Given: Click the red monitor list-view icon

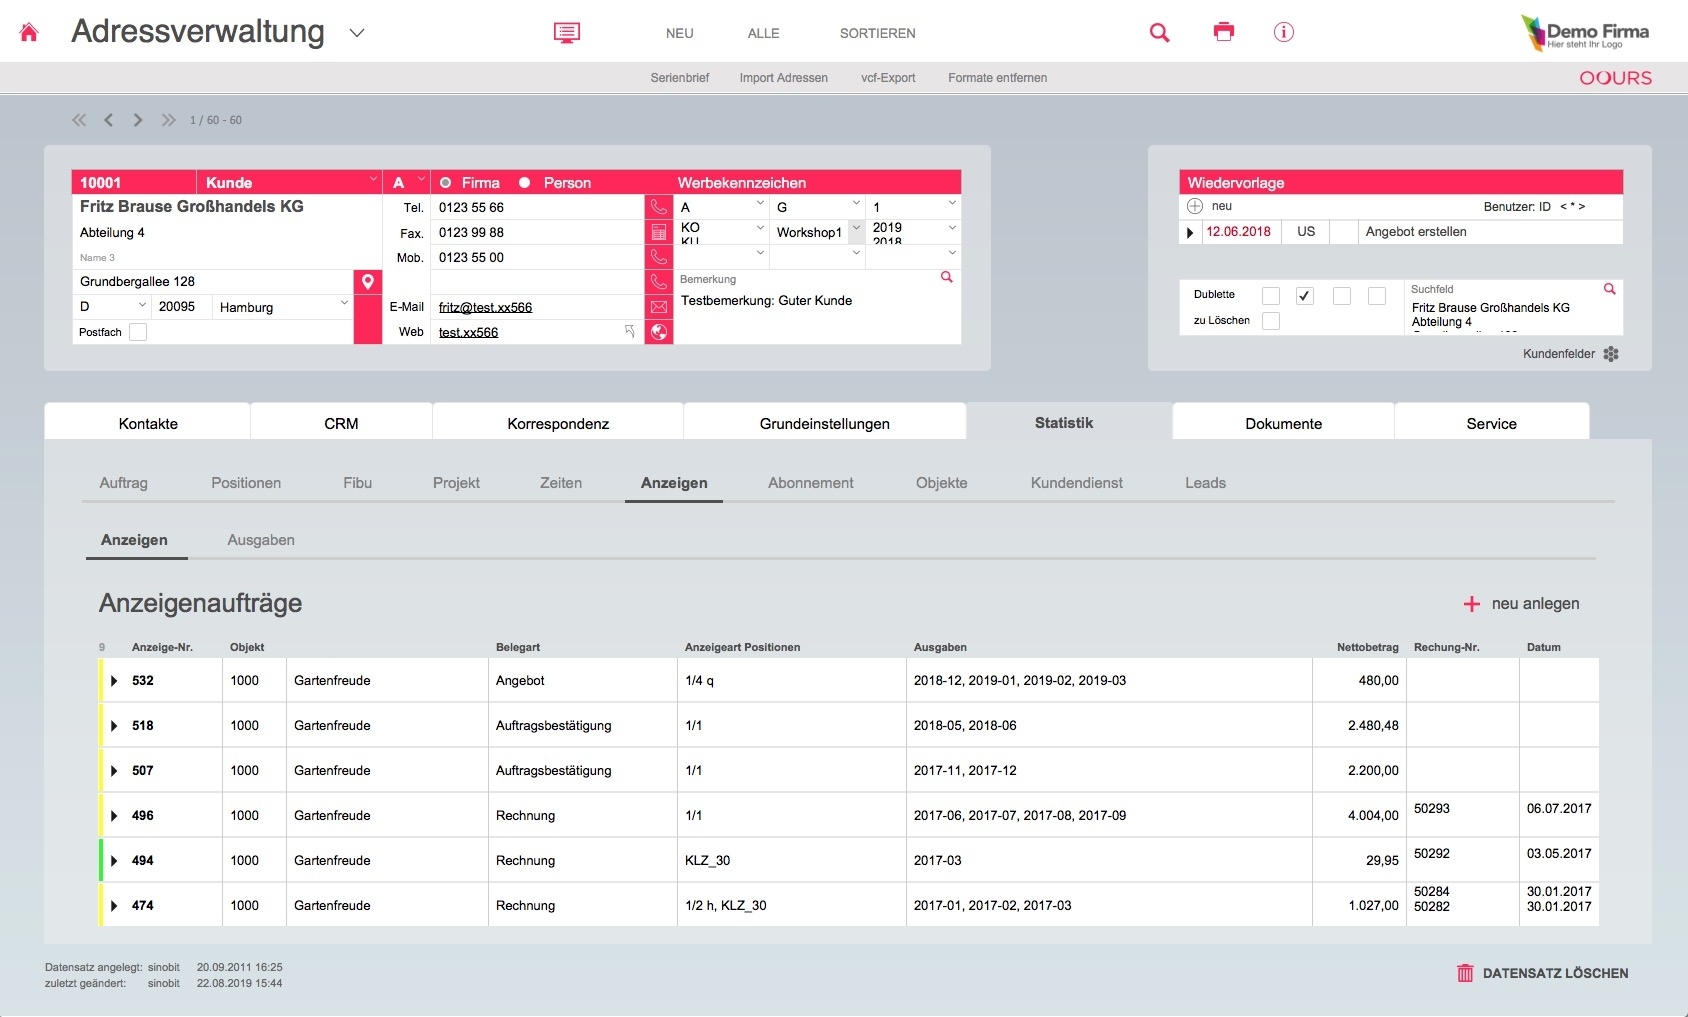Looking at the screenshot, I should coord(567,33).
